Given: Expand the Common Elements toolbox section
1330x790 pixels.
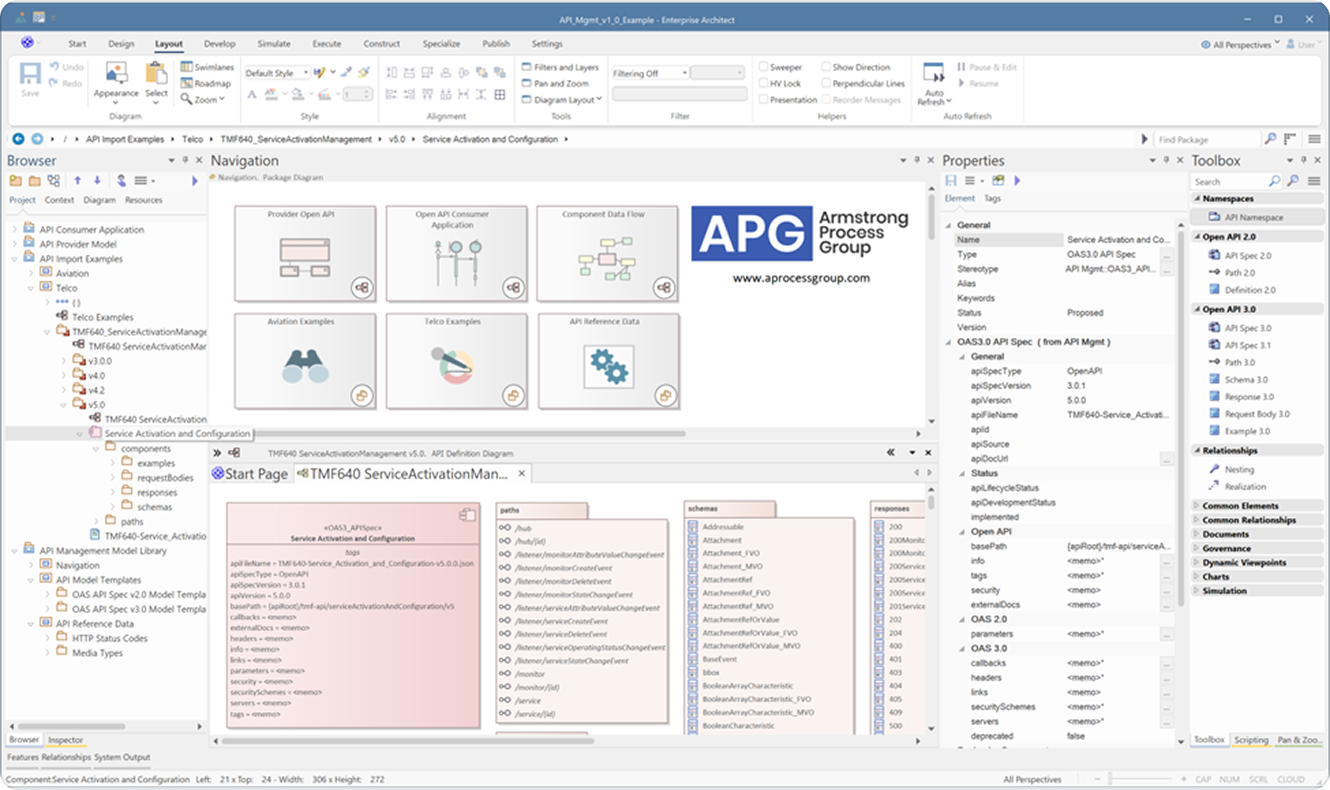Looking at the screenshot, I should 1240,506.
